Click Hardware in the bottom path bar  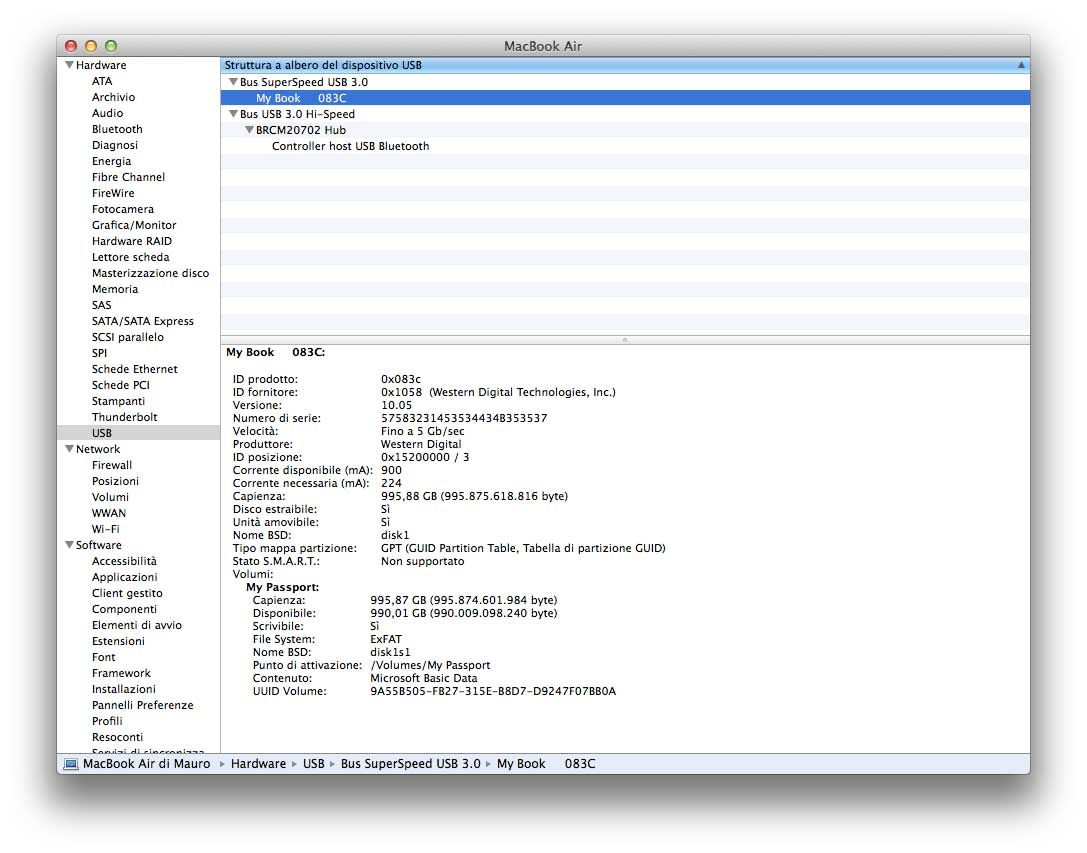258,764
